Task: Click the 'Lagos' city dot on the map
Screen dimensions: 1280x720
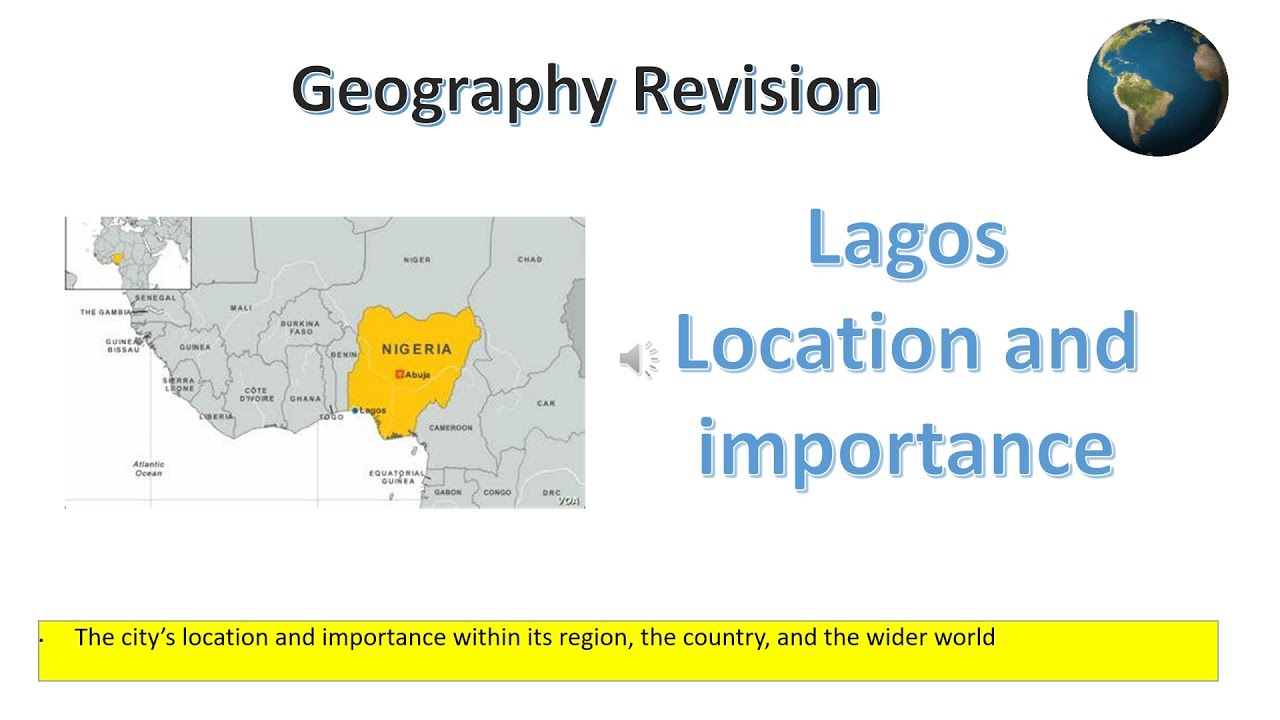Action: tap(355, 410)
